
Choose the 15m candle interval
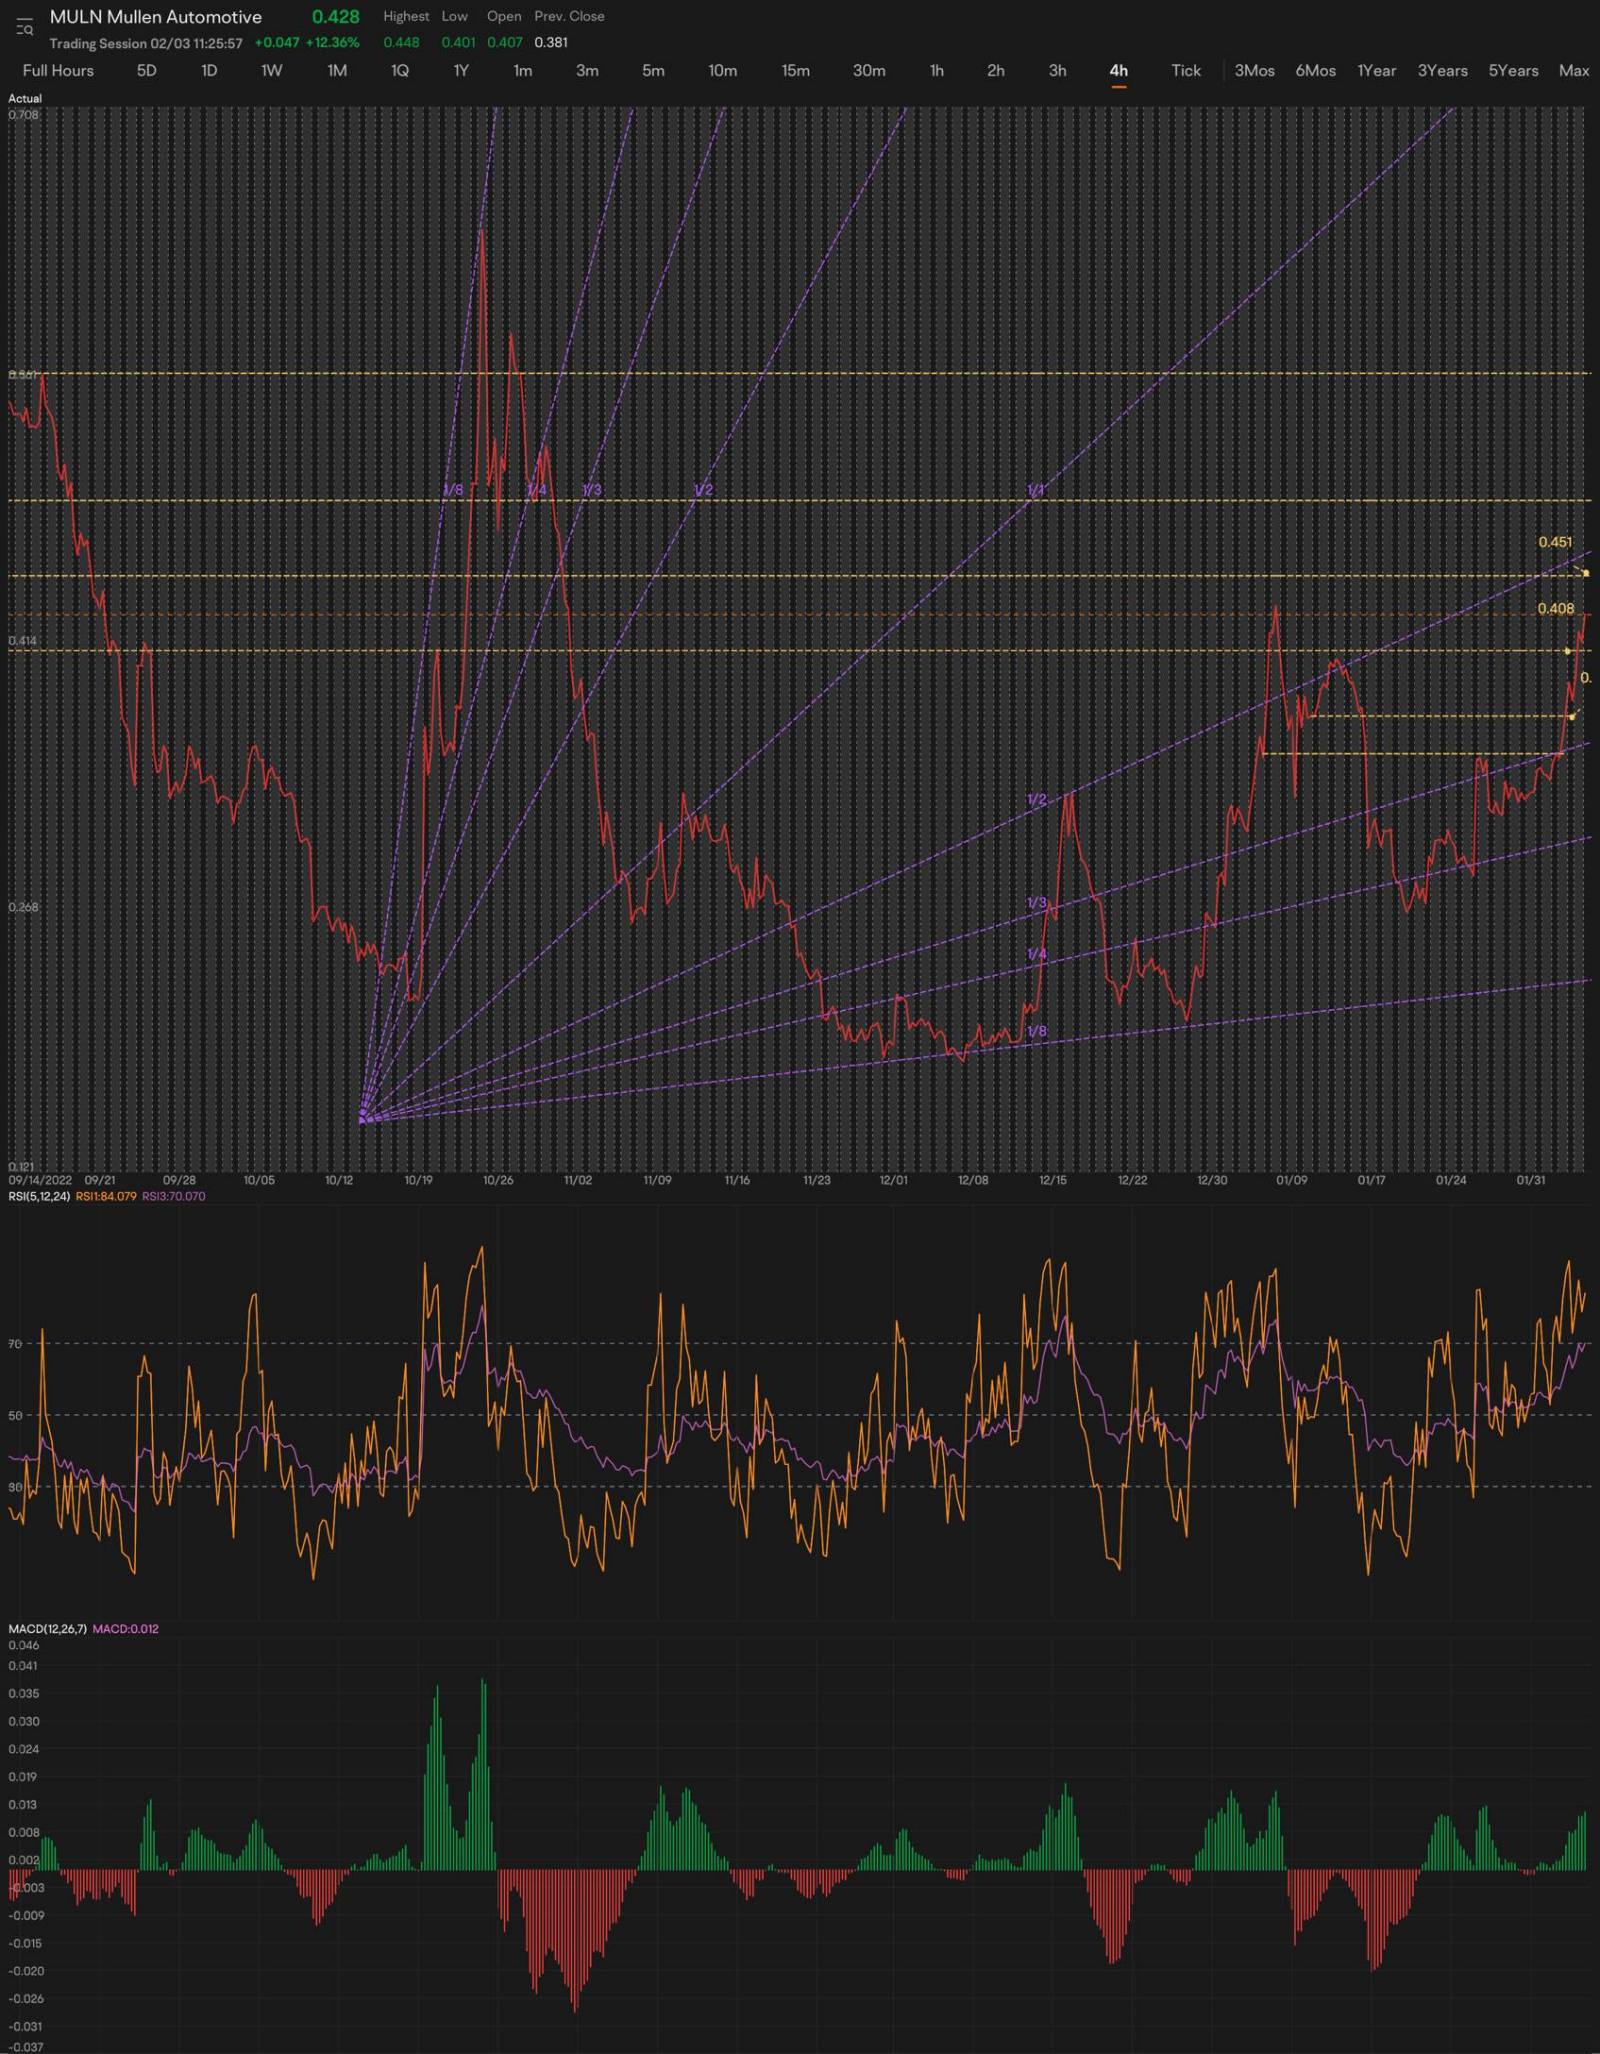tap(795, 70)
